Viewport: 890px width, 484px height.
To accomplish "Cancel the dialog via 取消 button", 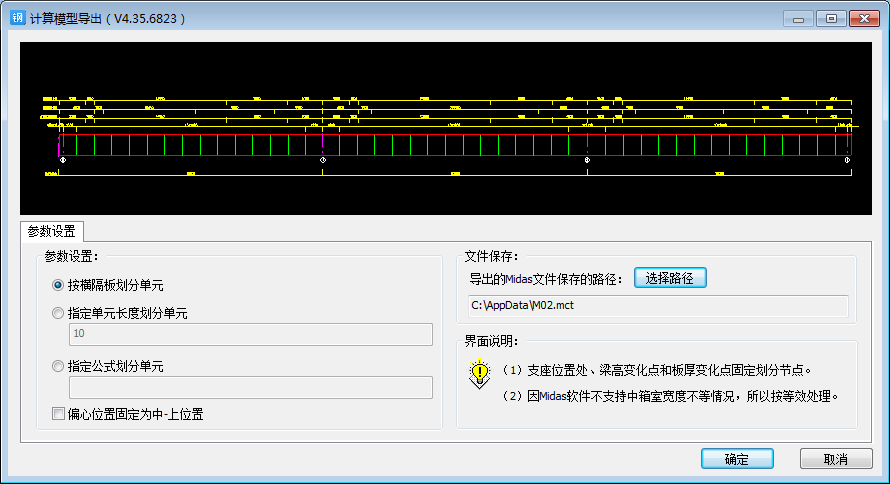I will (x=836, y=459).
